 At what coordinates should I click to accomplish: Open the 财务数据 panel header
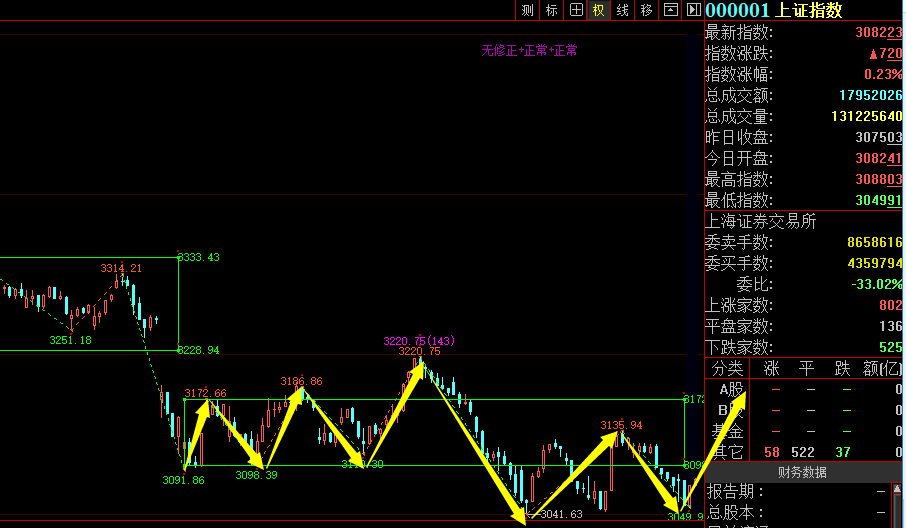point(802,472)
